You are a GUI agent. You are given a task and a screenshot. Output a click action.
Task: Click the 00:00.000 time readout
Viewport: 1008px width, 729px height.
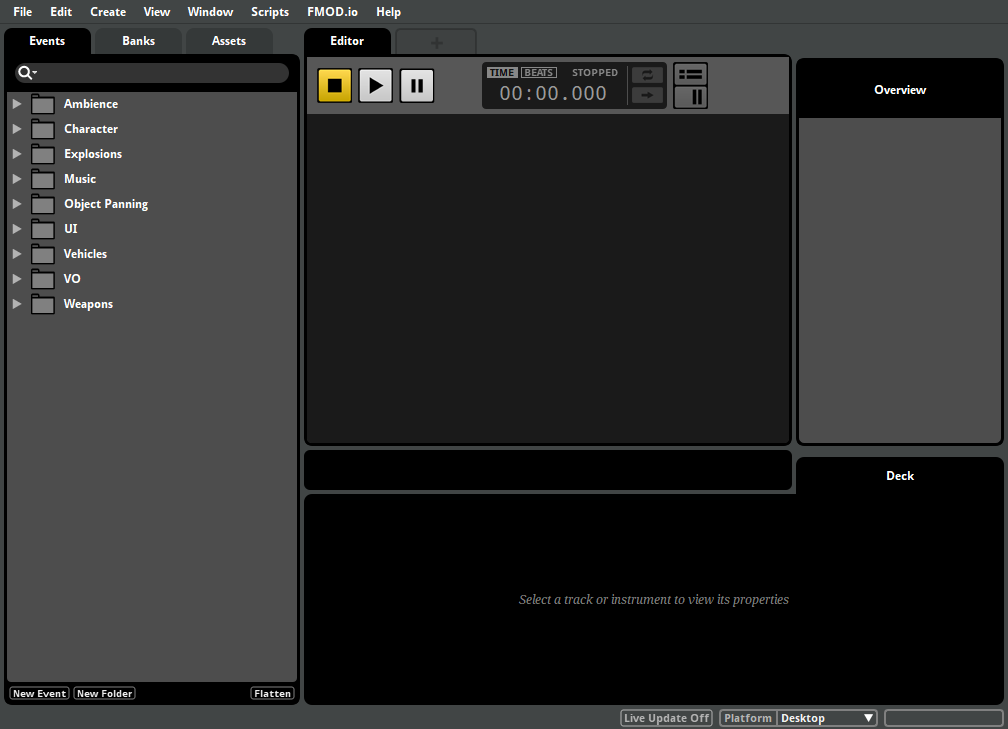pyautogui.click(x=553, y=93)
